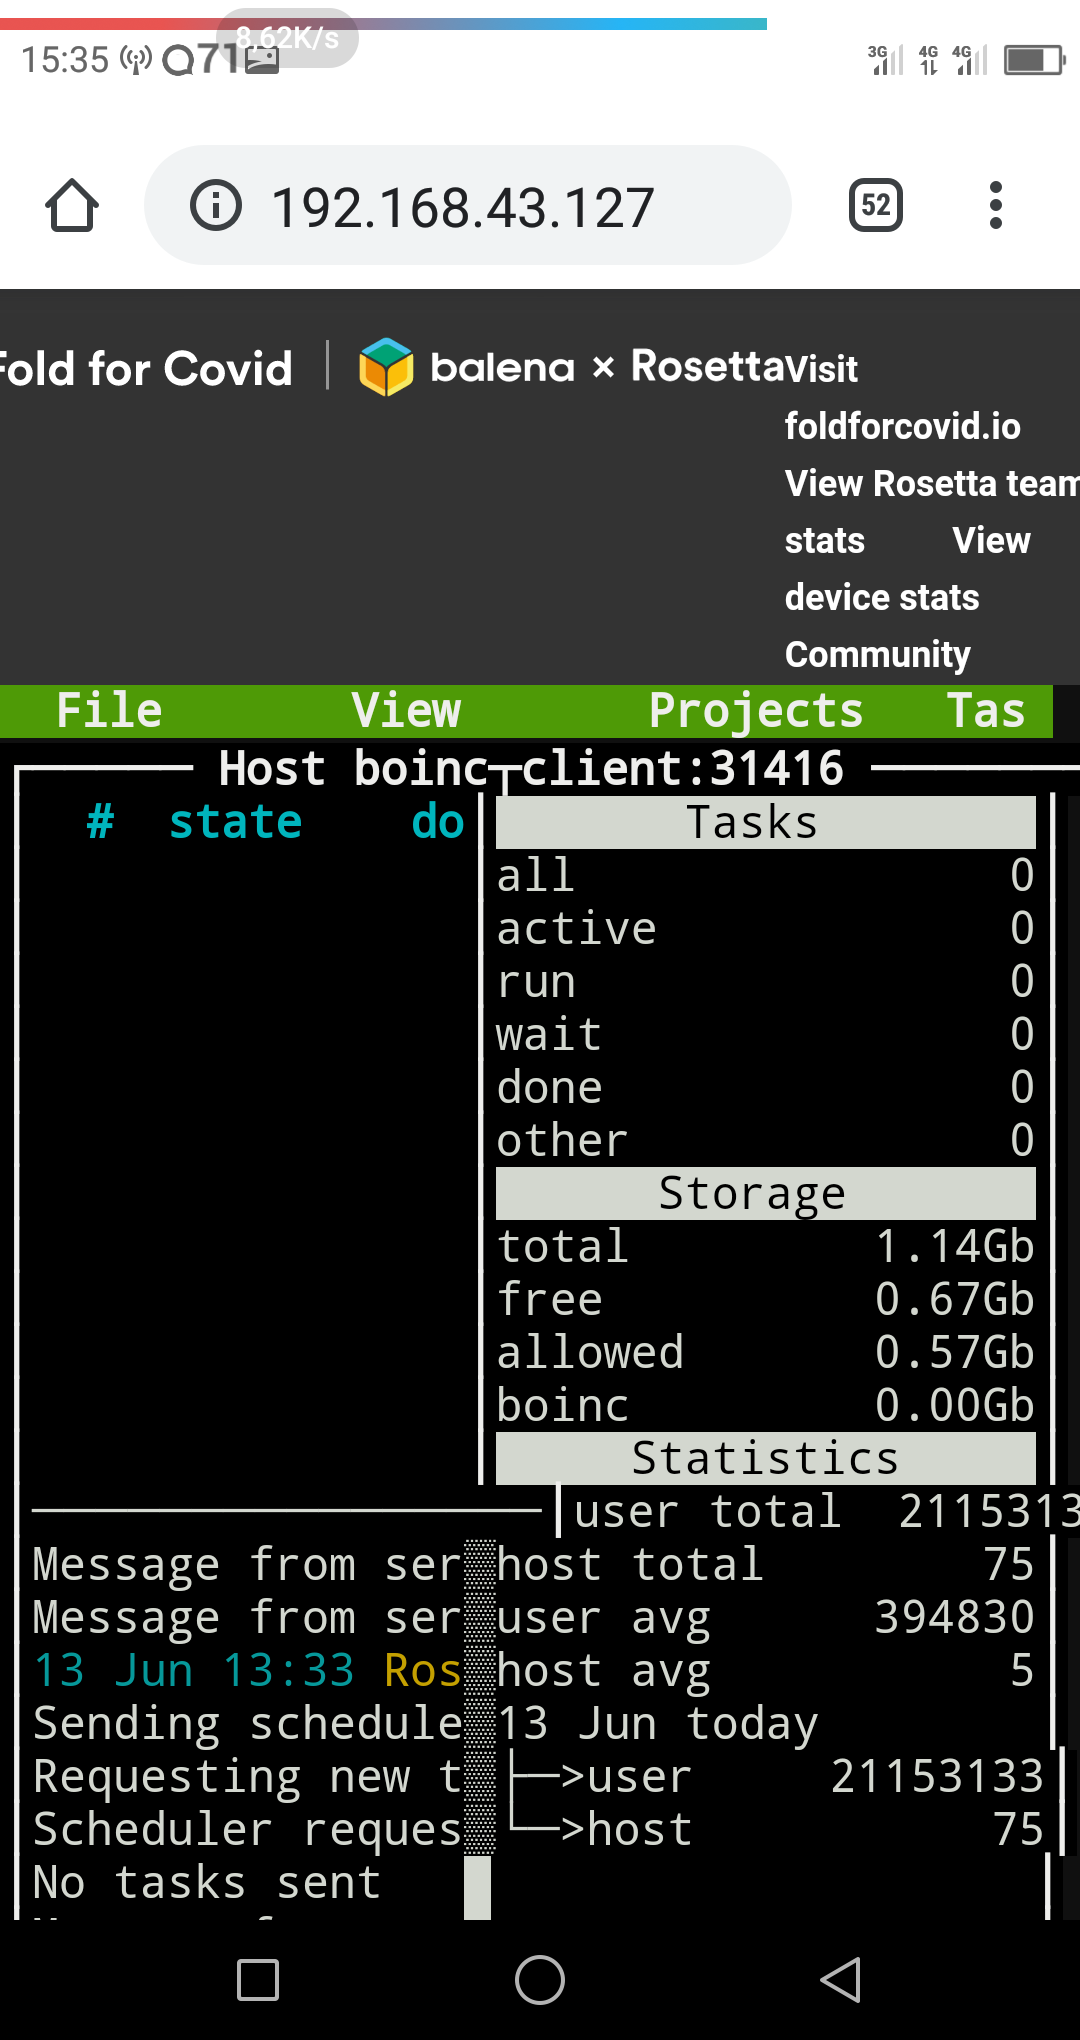
Task: Open the Community link
Action: tap(877, 655)
